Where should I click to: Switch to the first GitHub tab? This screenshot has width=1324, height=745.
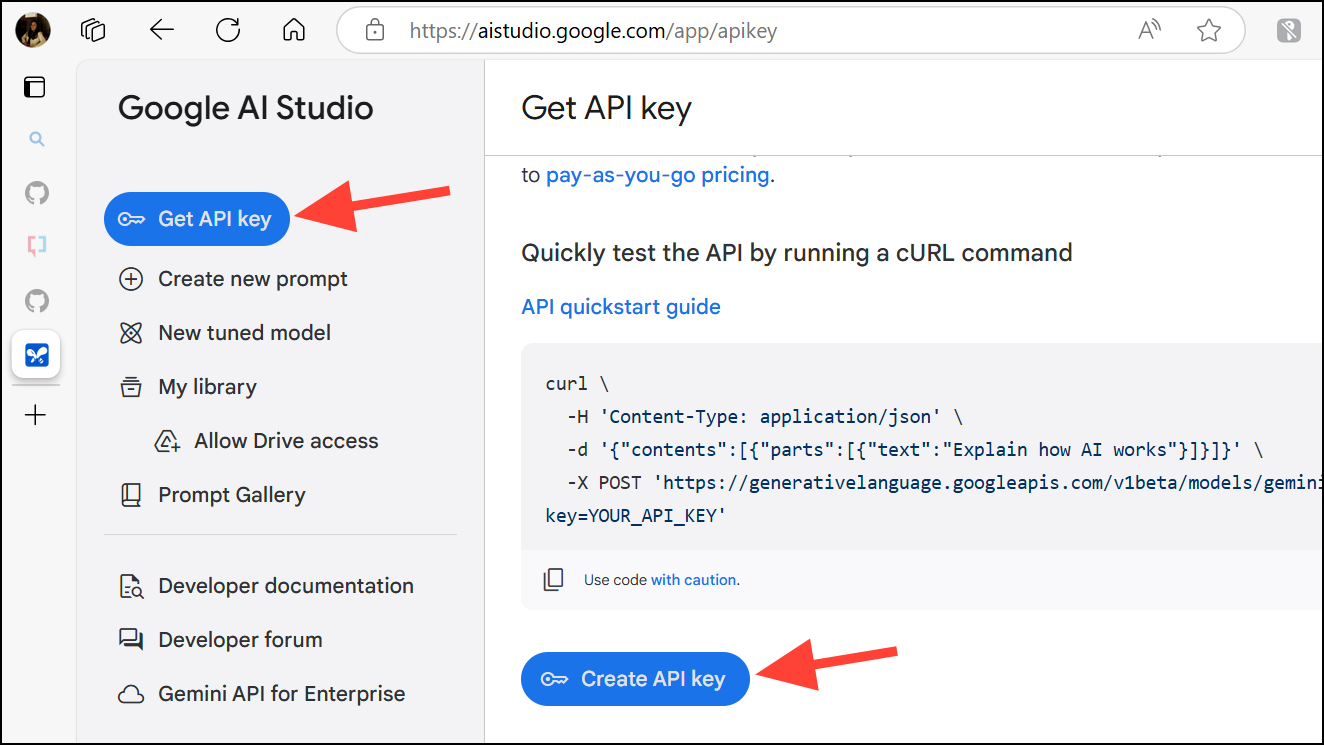pos(37,193)
